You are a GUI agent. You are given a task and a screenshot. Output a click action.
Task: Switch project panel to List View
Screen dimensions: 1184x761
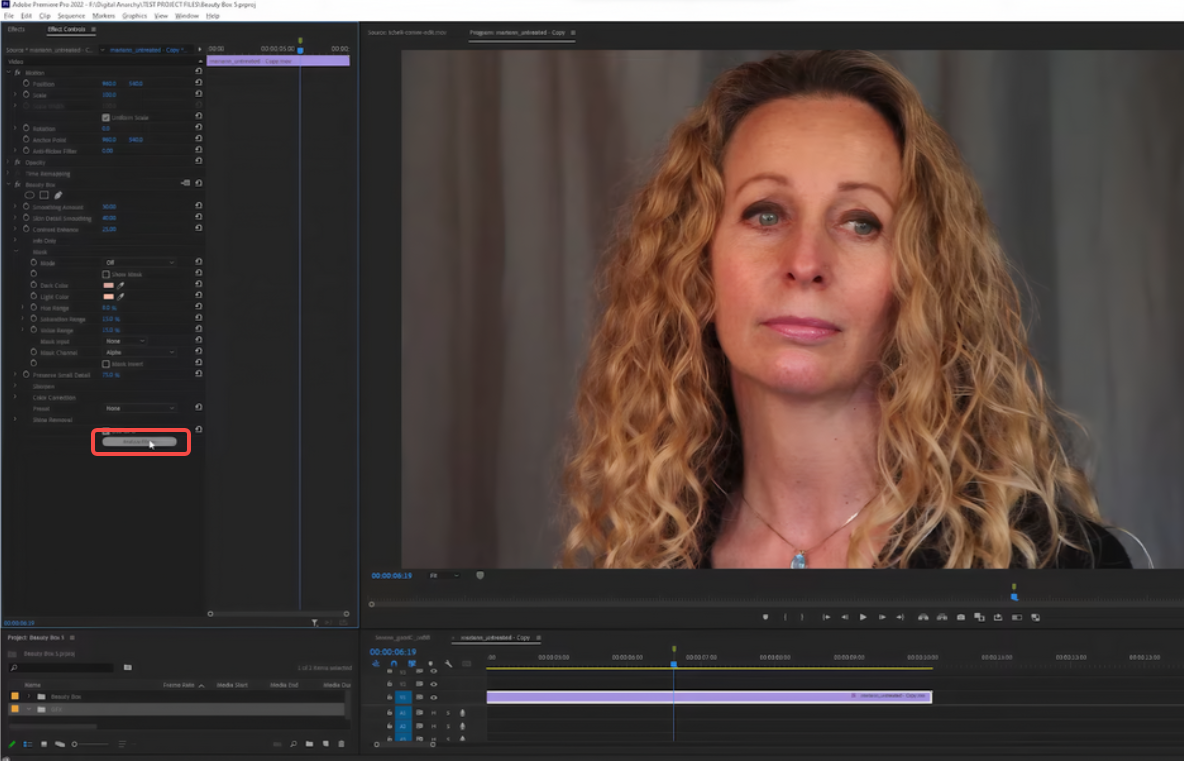28,744
